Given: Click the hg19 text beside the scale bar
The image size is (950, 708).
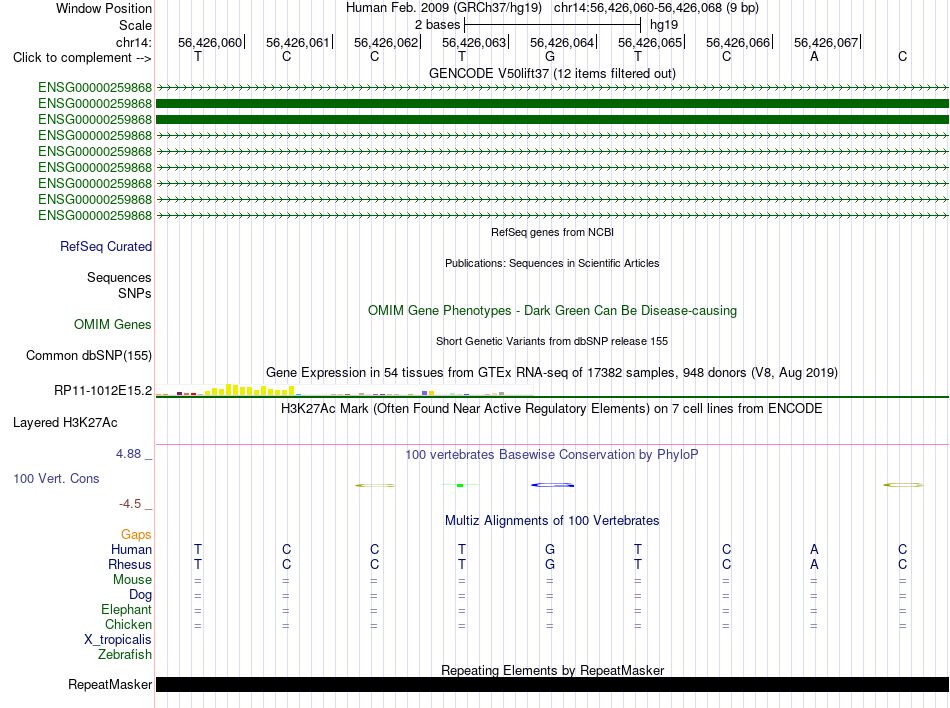Looking at the screenshot, I should coord(663,25).
